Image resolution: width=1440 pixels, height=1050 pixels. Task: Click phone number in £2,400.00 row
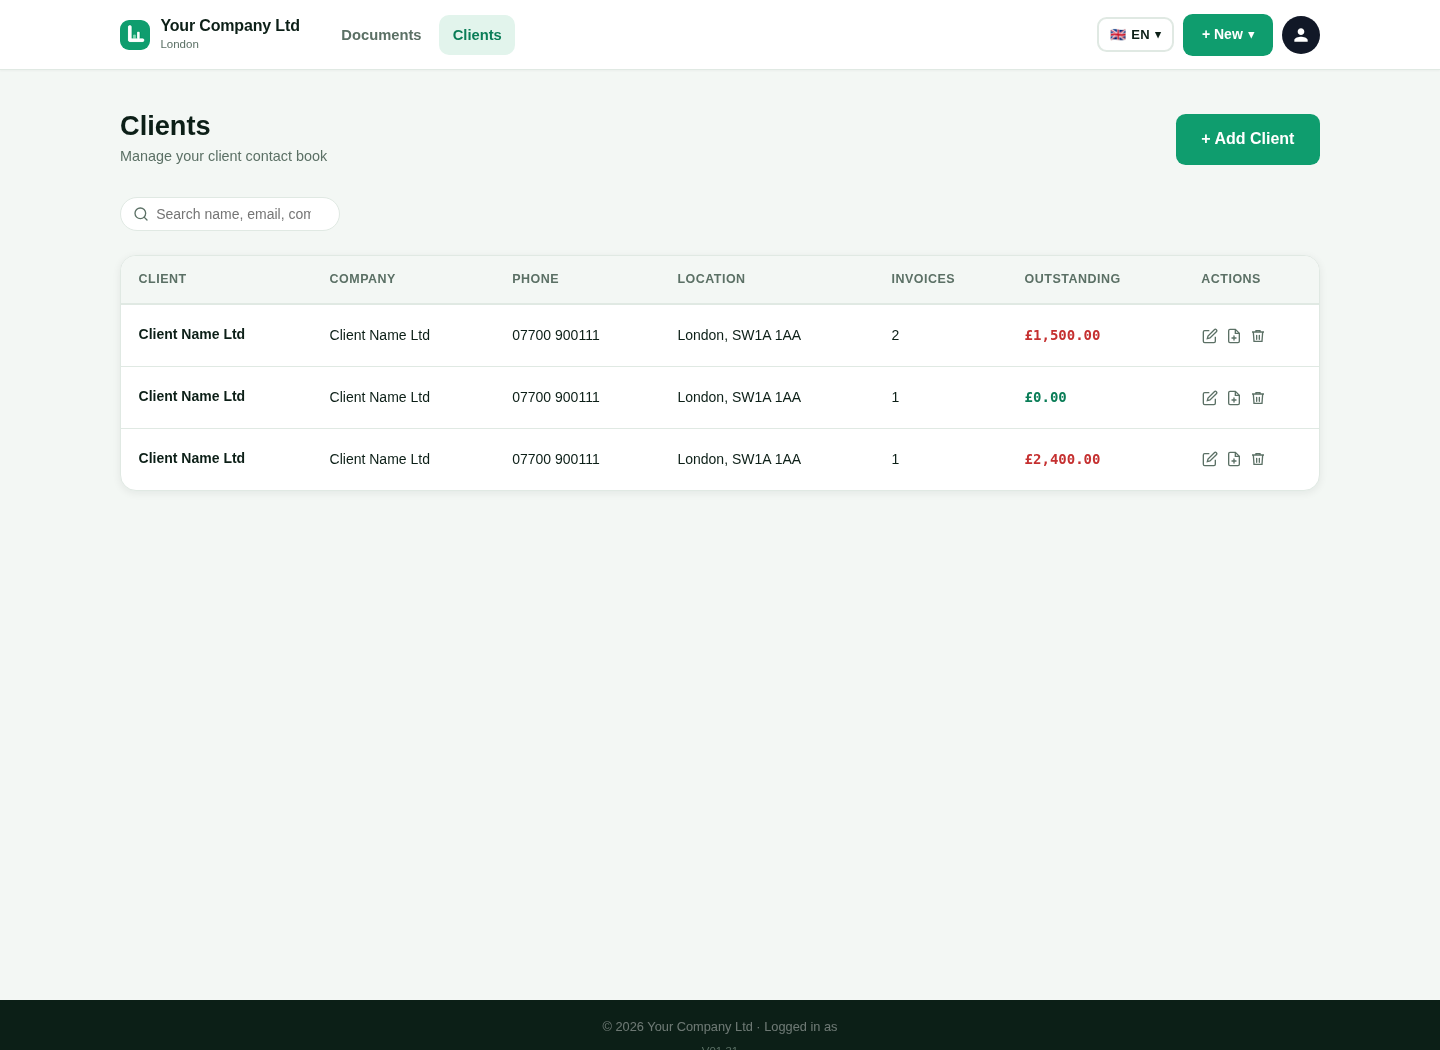click(556, 460)
